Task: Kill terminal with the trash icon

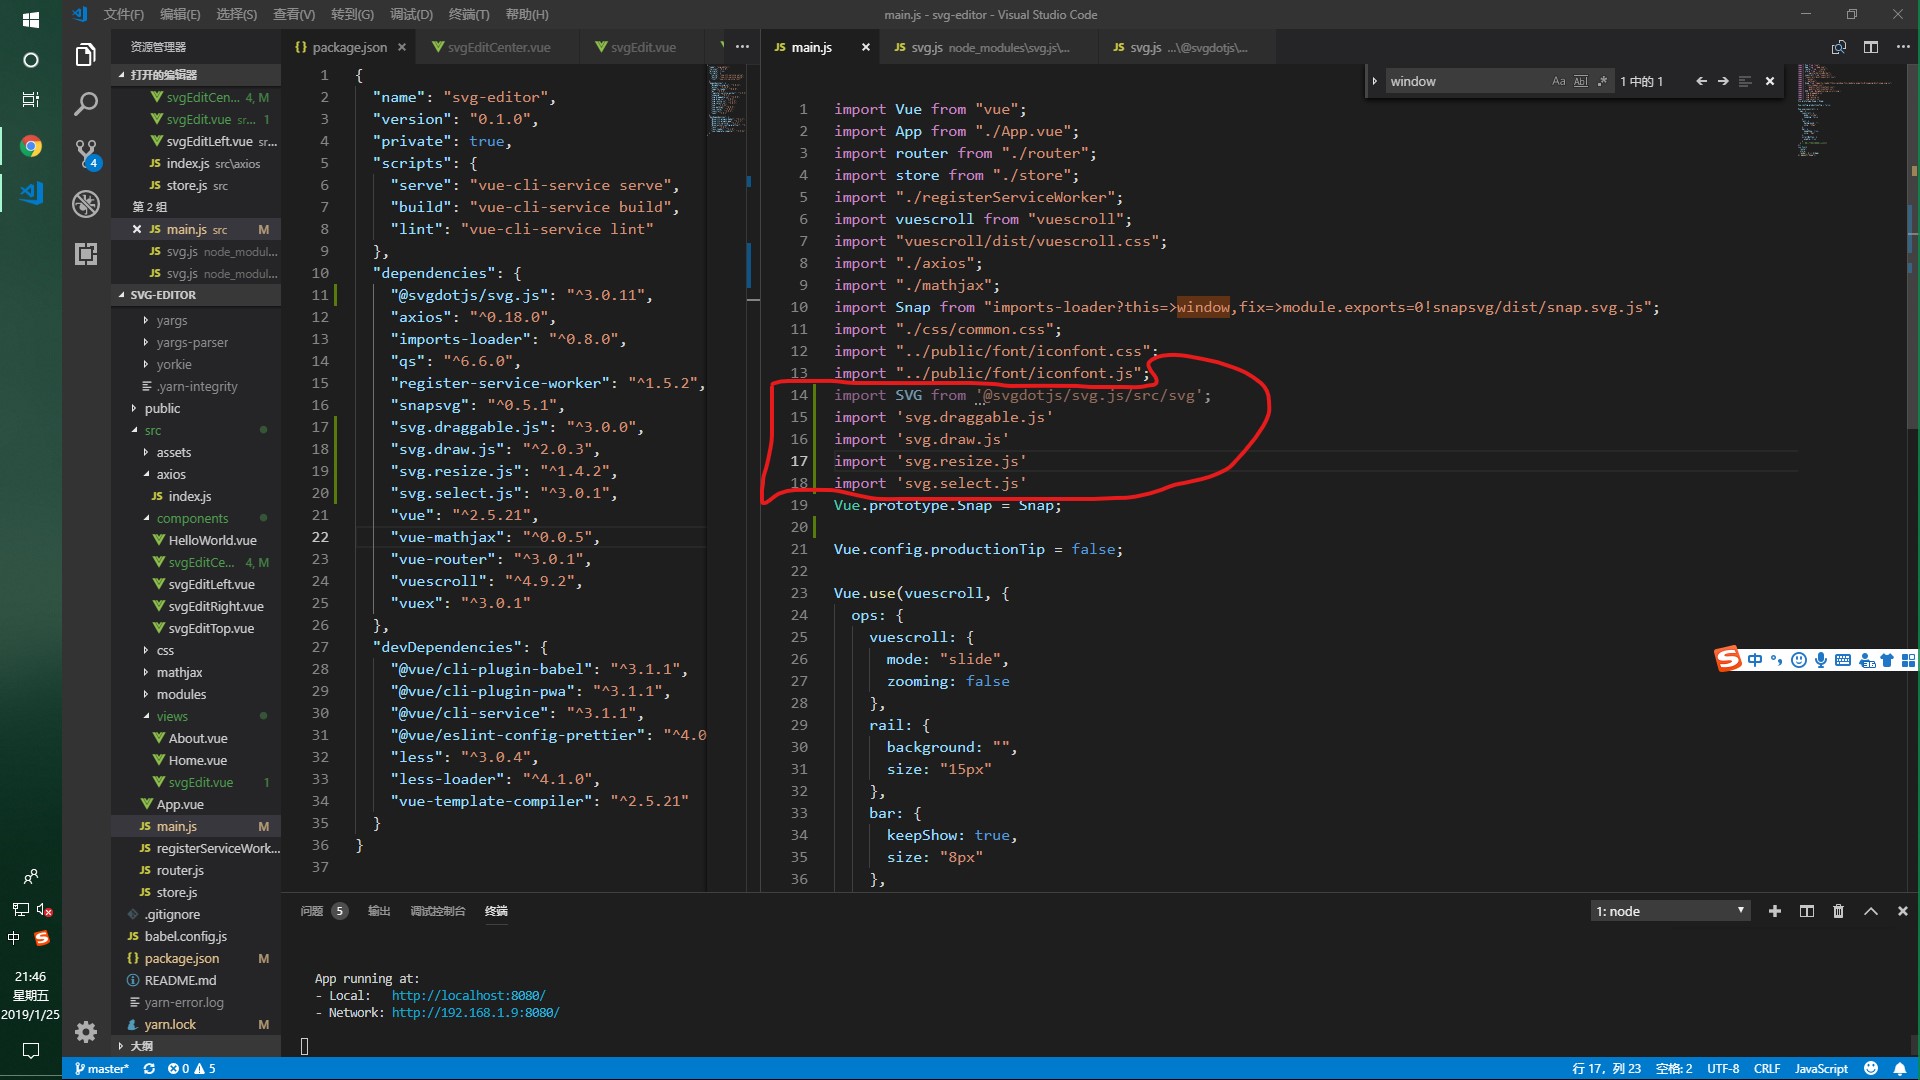Action: (1838, 911)
